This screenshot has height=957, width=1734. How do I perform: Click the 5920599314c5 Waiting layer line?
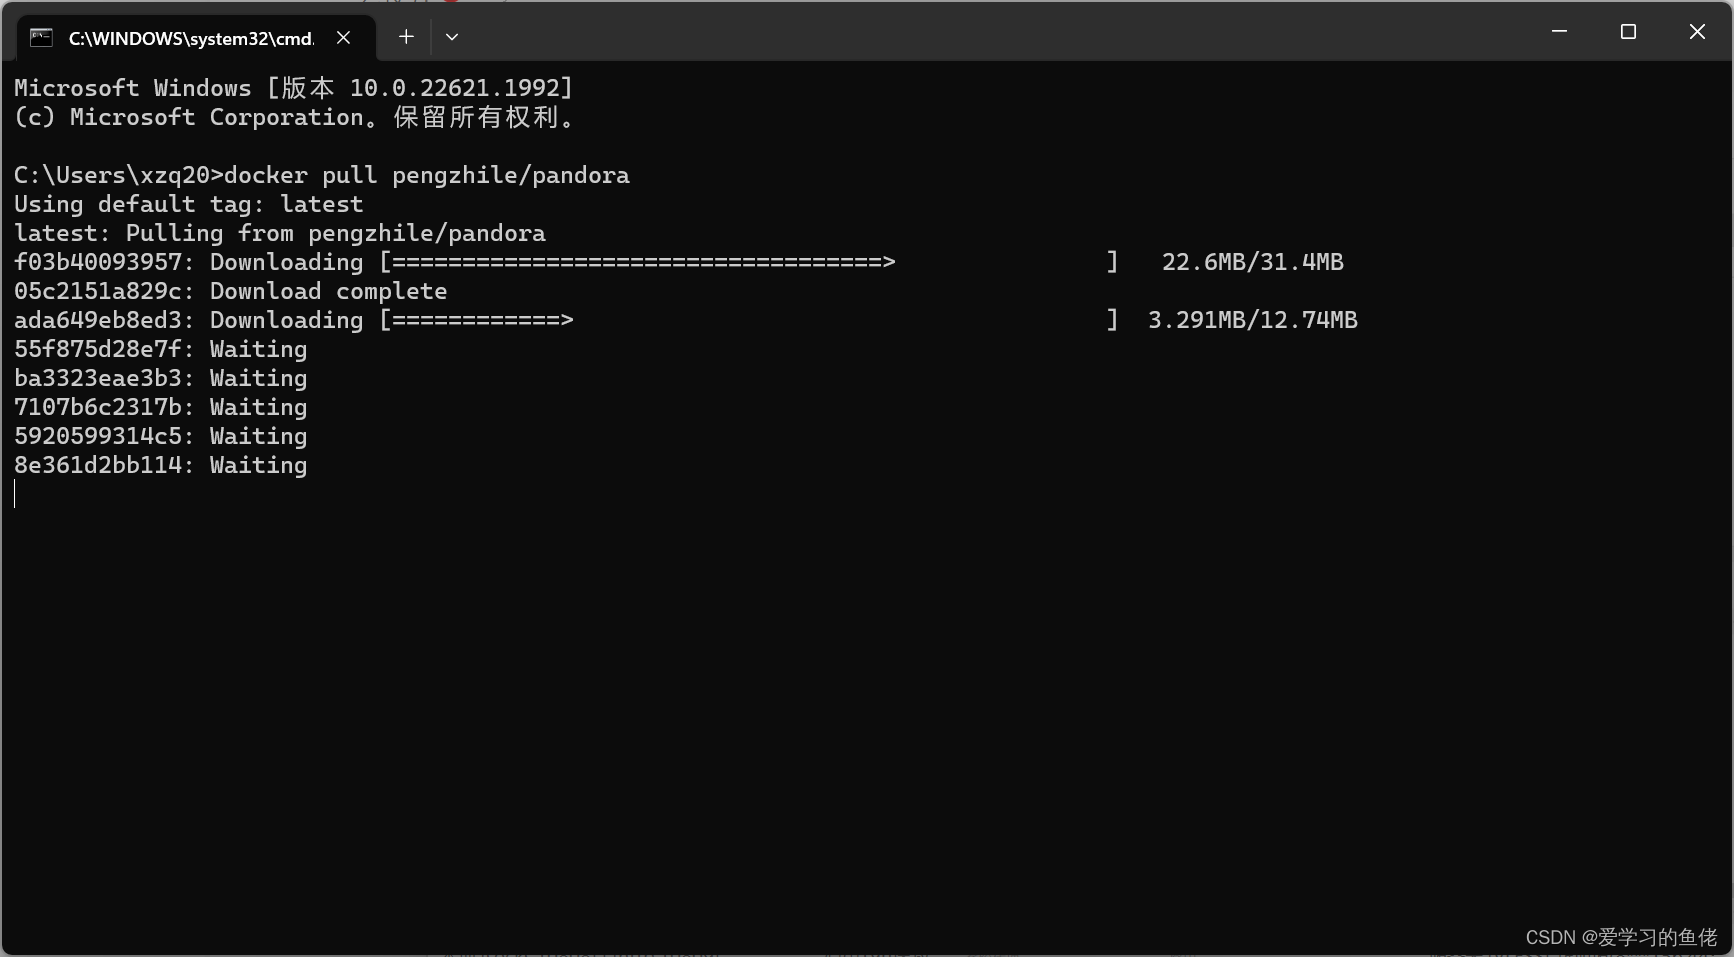161,436
